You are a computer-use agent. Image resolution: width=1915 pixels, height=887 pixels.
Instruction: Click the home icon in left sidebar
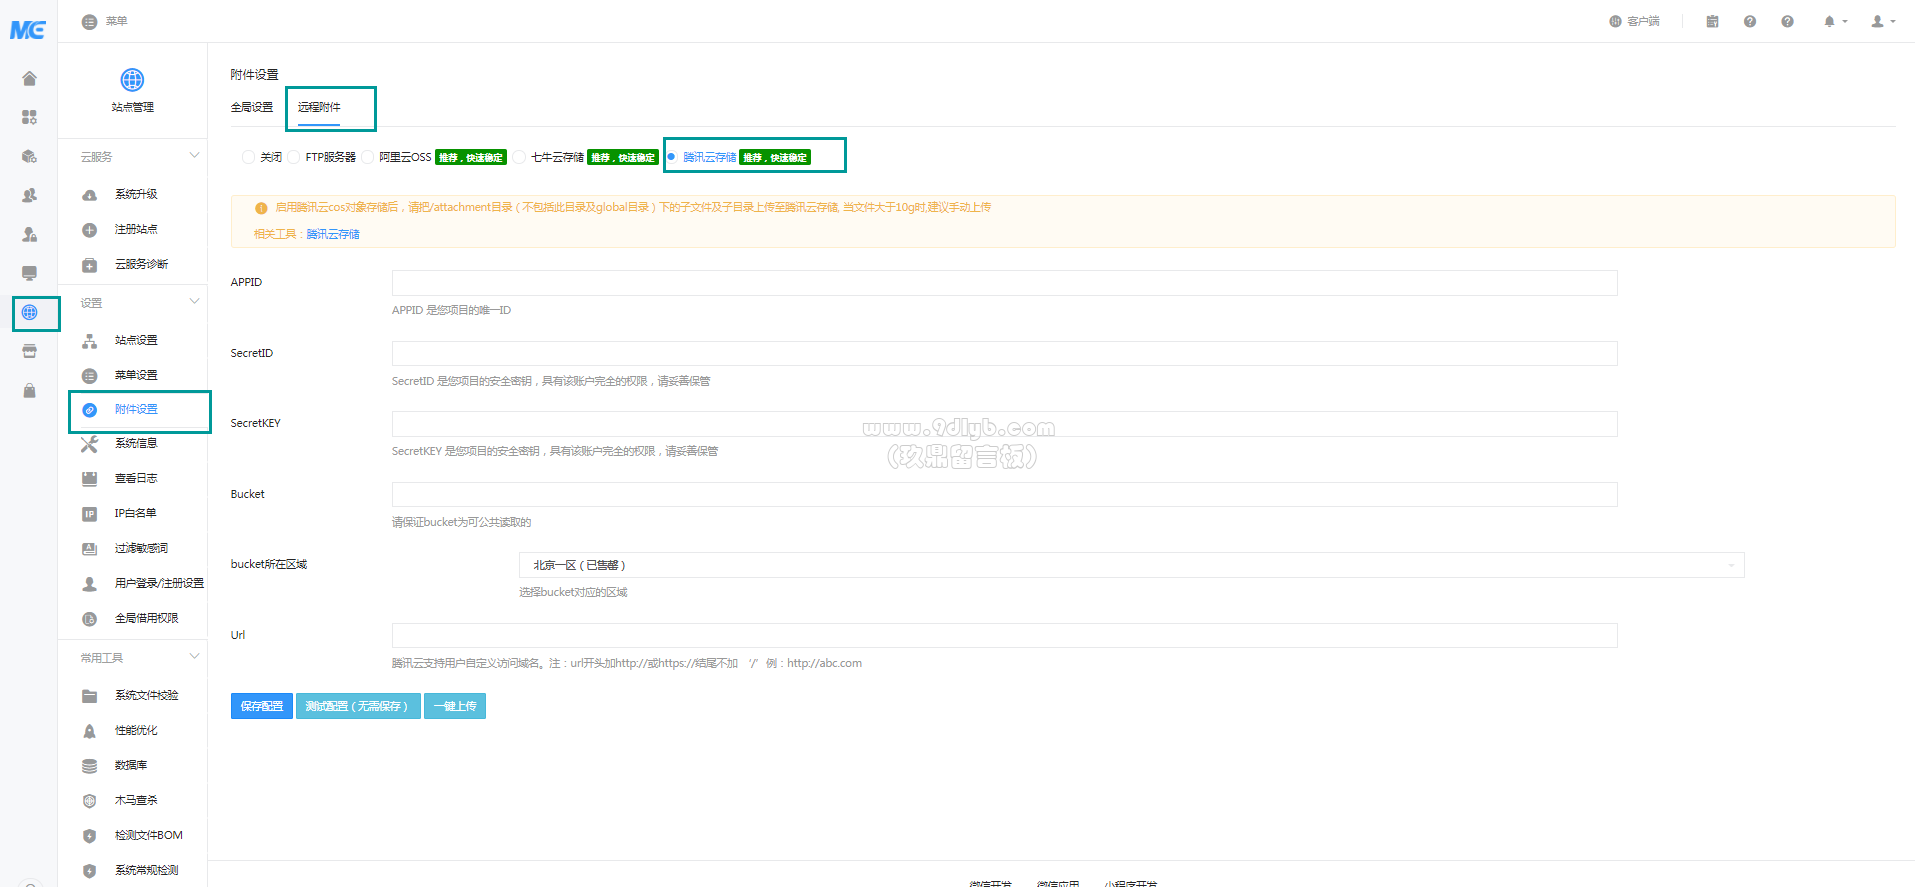[29, 78]
